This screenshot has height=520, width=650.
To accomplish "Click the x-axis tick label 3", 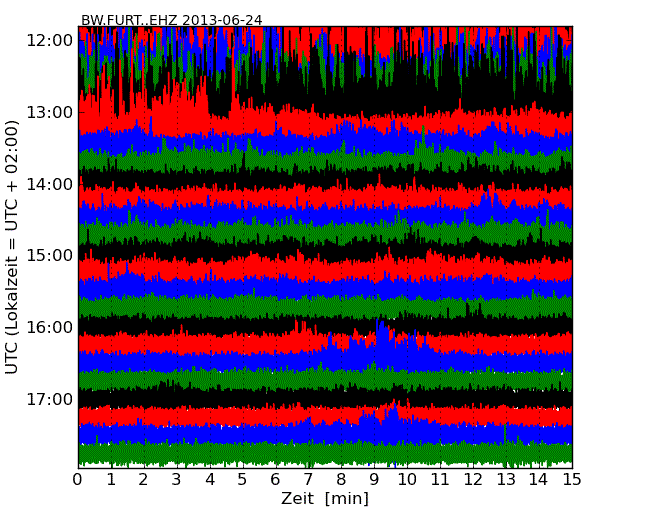I will tap(177, 480).
